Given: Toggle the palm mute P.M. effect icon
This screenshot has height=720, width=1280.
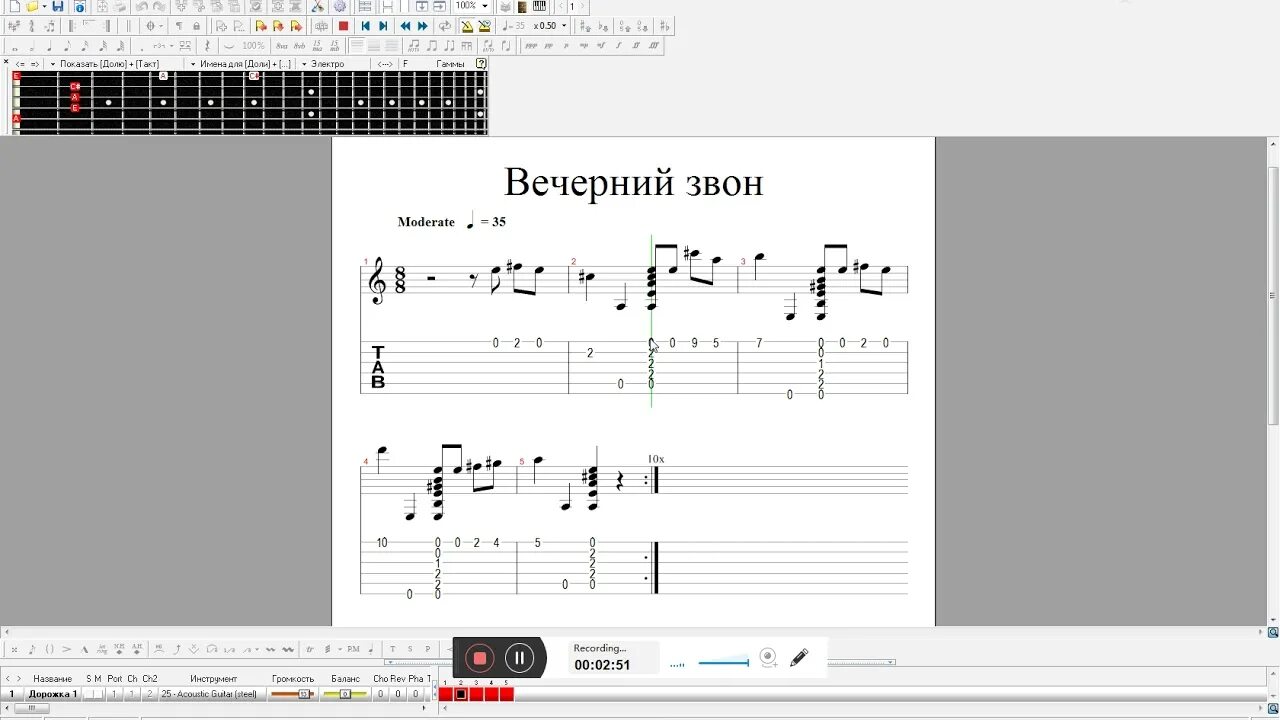Looking at the screenshot, I should (353, 649).
